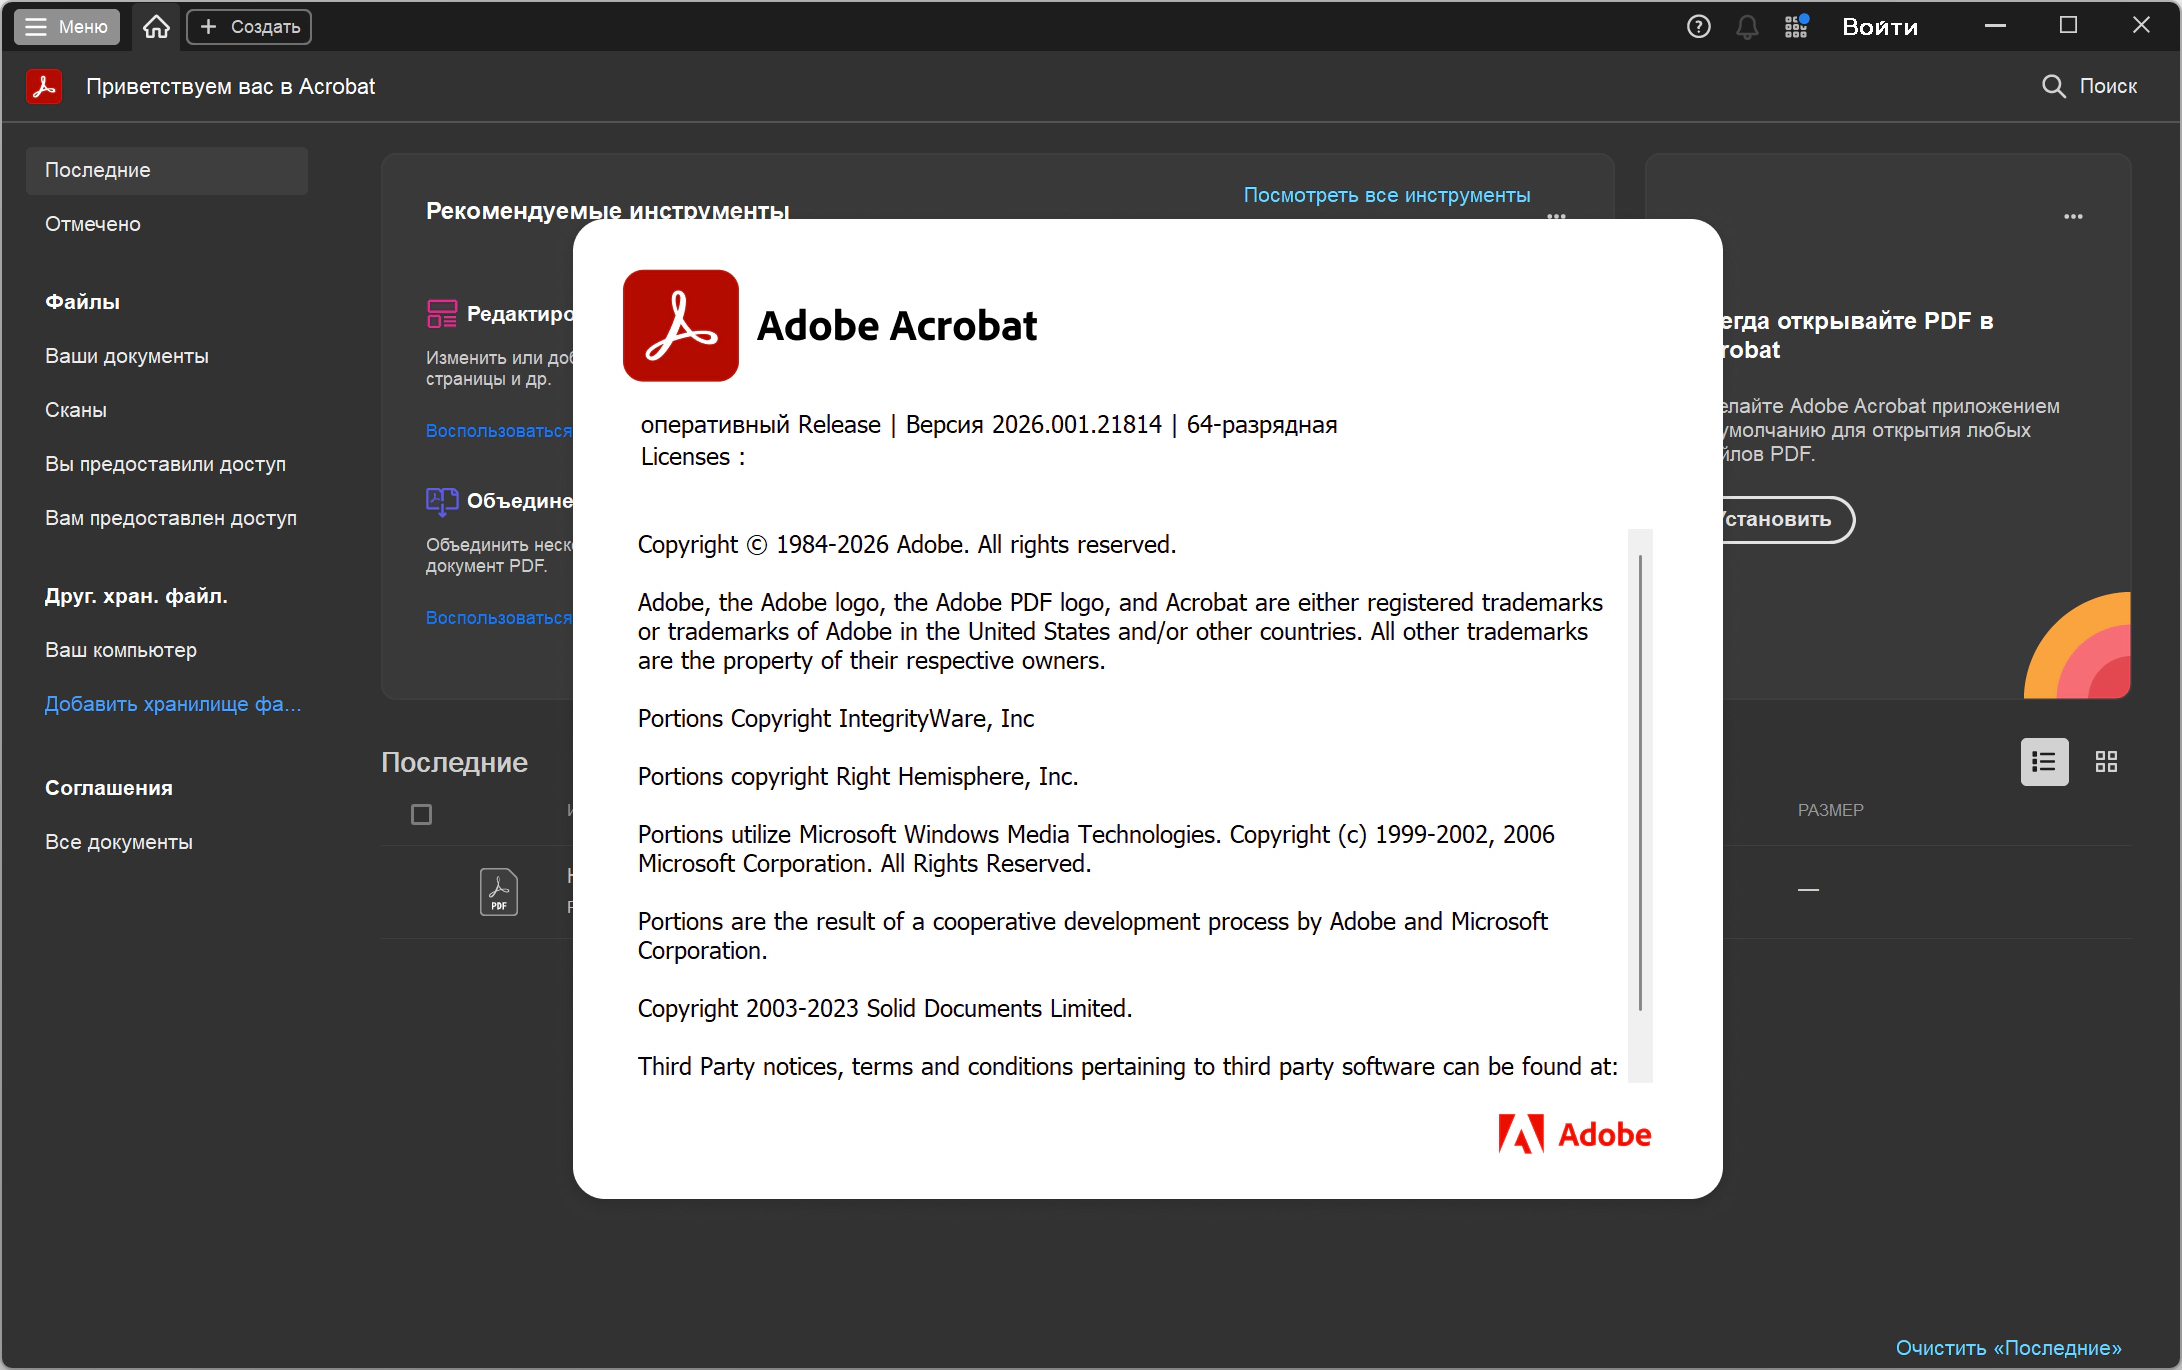Click the РАЗМЕР column header
This screenshot has height=1370, width=2182.
[x=1830, y=811]
